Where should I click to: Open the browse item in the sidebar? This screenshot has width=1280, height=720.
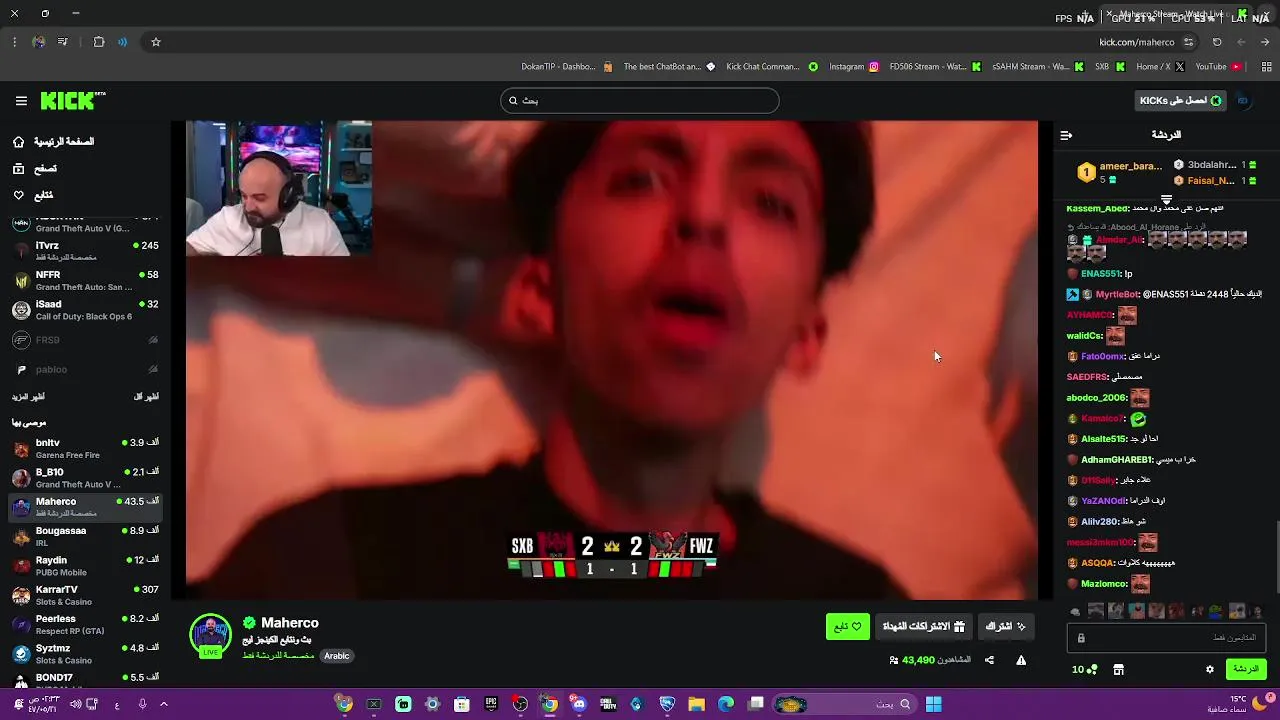click(x=35, y=169)
